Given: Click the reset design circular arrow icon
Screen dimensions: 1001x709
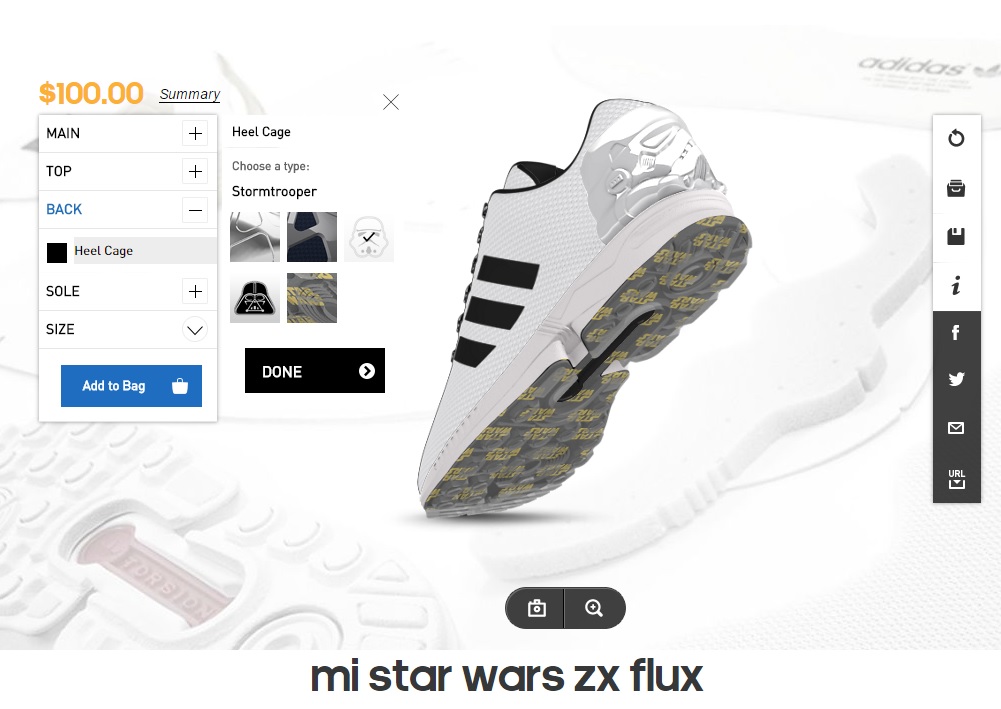Looking at the screenshot, I should click(x=956, y=138).
